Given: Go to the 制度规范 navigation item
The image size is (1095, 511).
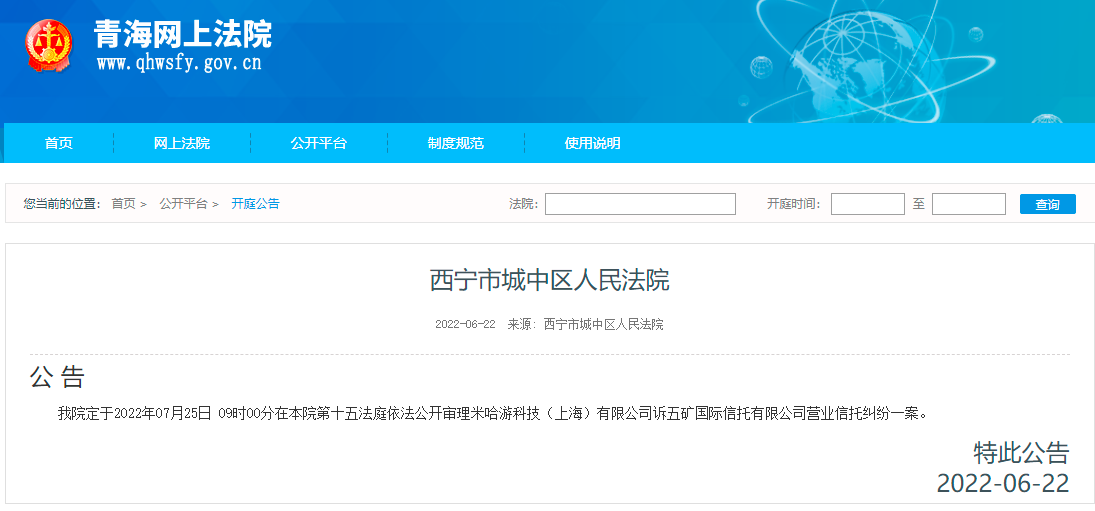Looking at the screenshot, I should point(456,143).
